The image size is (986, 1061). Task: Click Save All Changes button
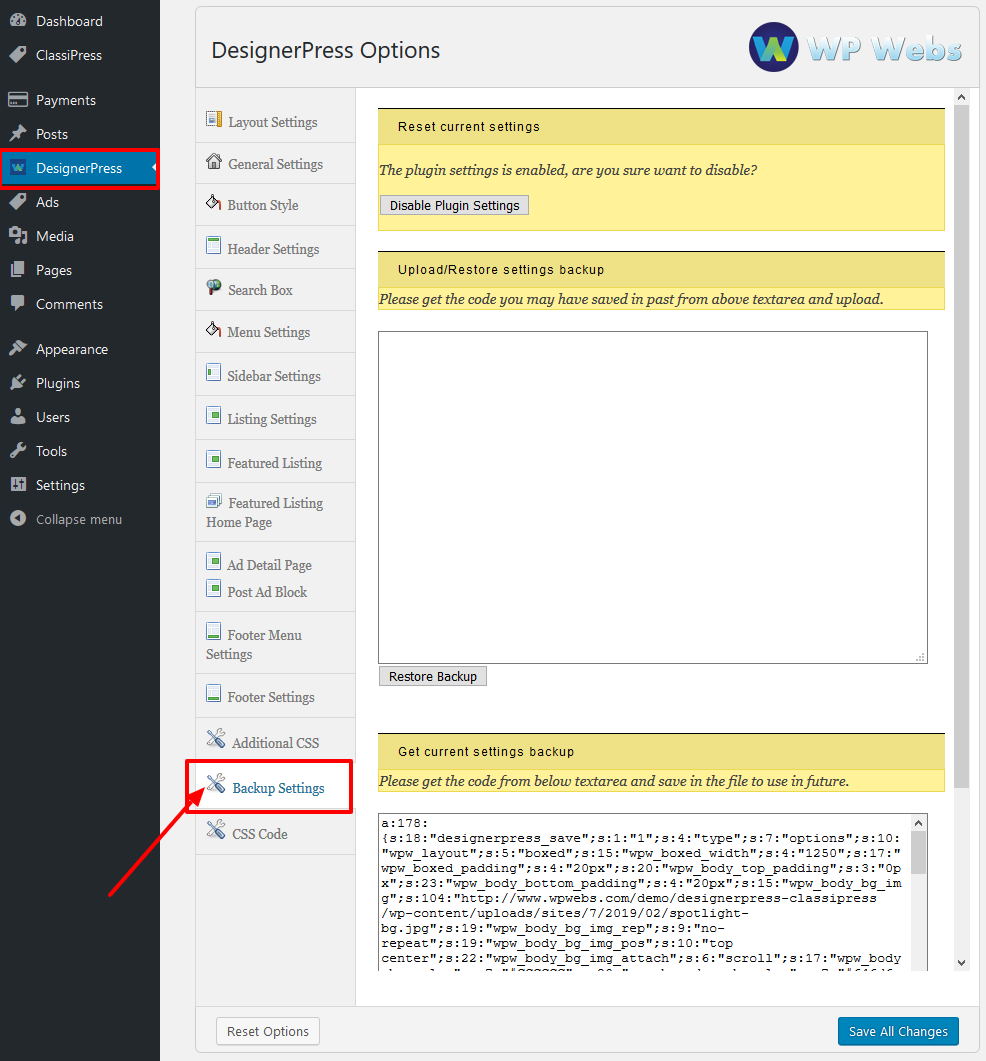(x=898, y=1031)
